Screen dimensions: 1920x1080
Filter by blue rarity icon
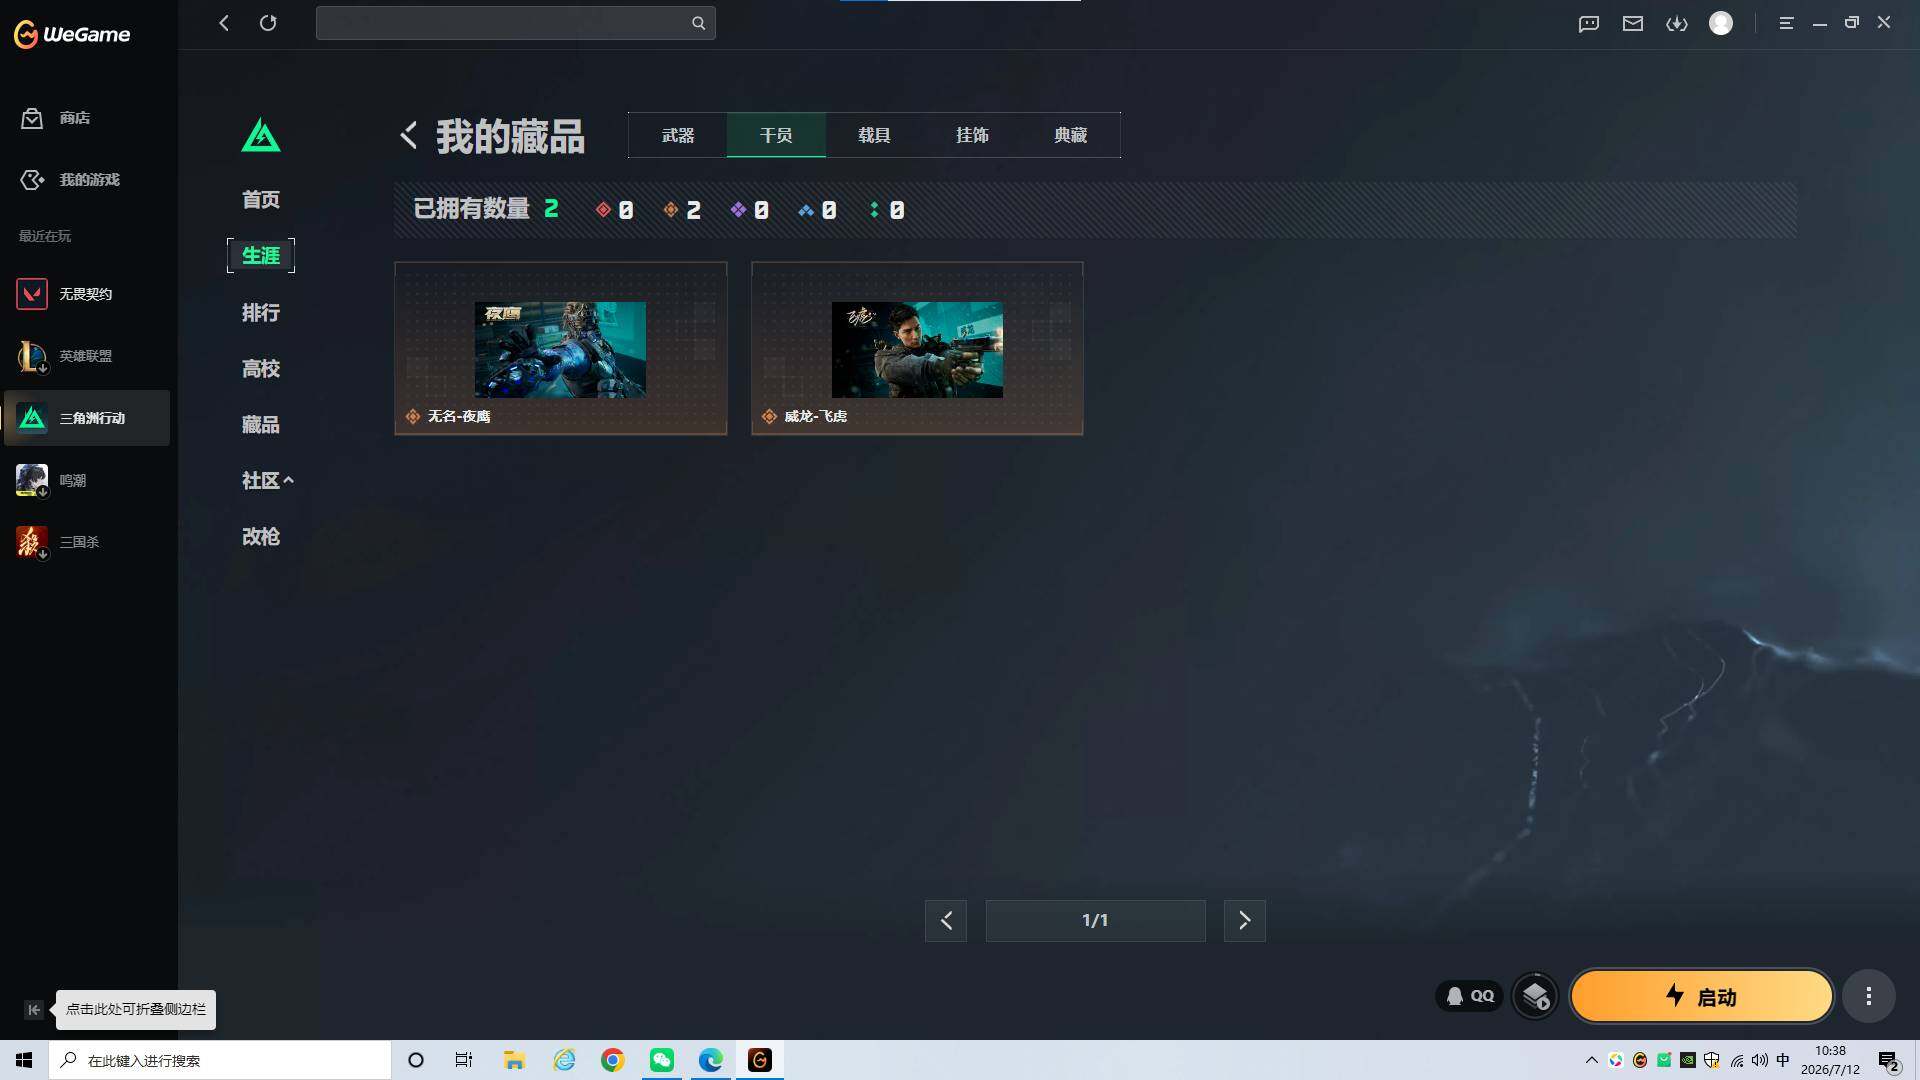click(806, 210)
